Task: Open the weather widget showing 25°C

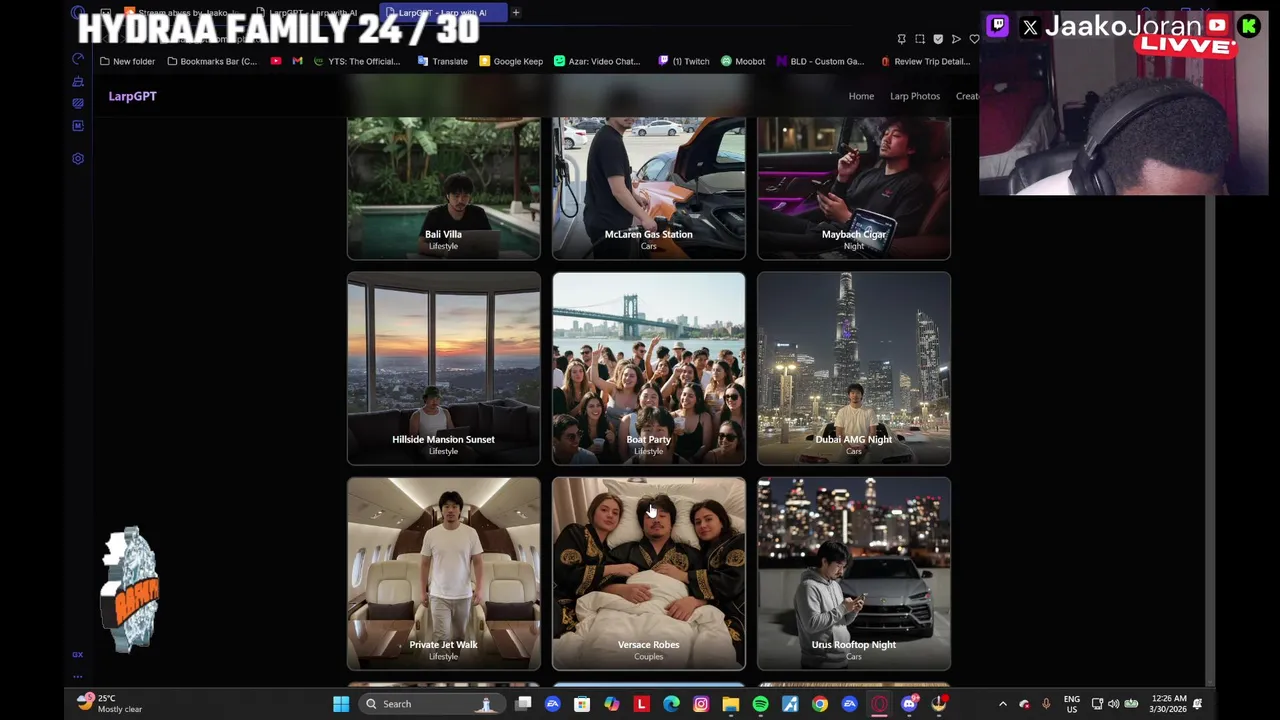Action: [111, 704]
